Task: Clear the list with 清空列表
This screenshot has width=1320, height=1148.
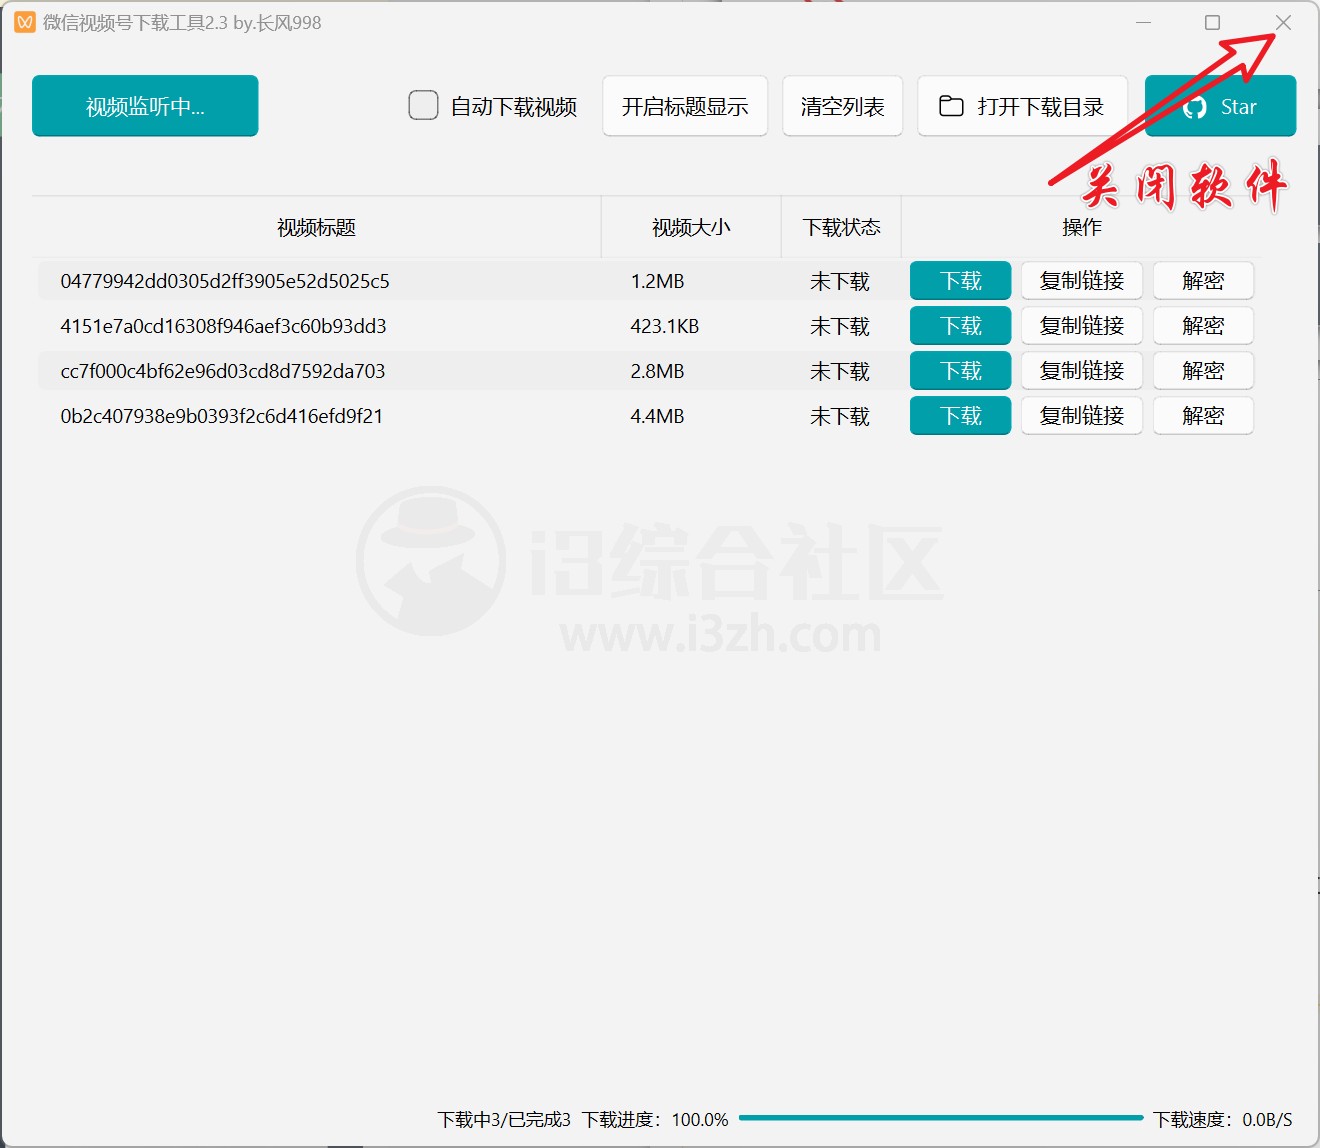Action: pyautogui.click(x=842, y=106)
